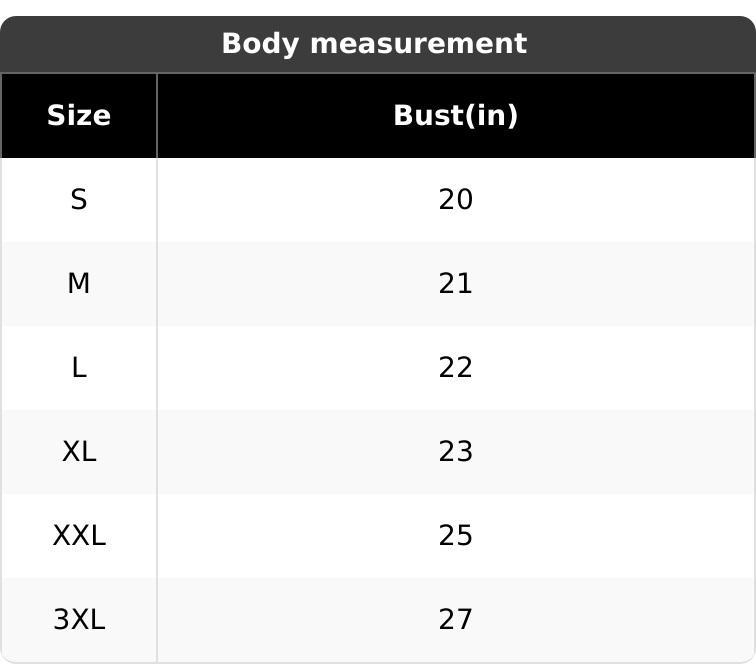The image size is (756, 664).
Task: Select the bust value 22
Action: point(455,368)
